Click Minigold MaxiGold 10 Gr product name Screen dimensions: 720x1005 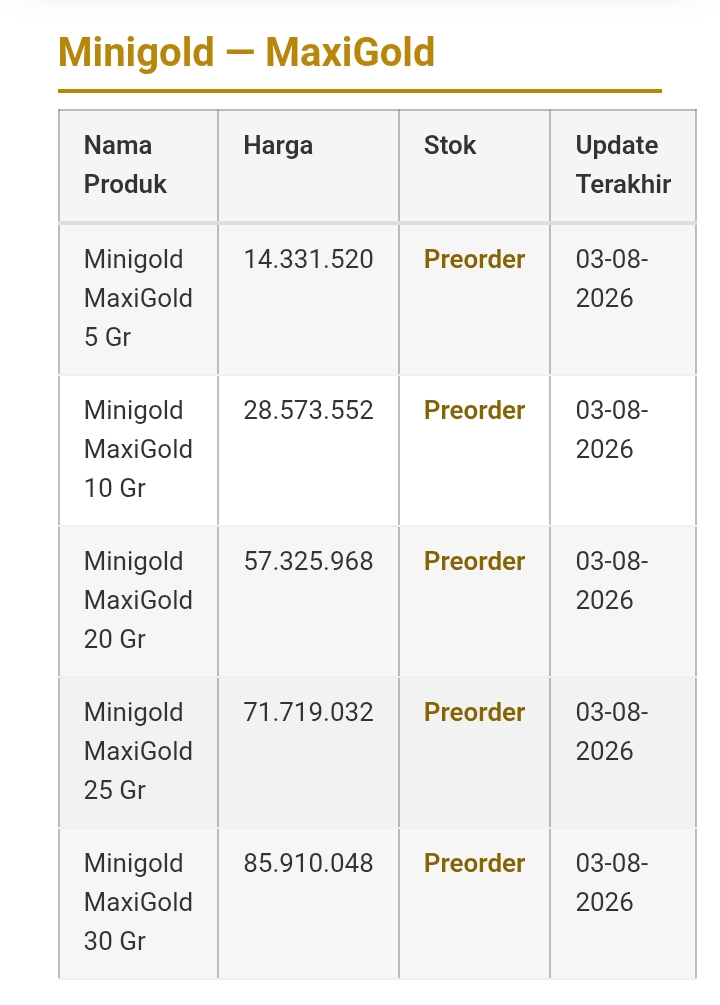[x=138, y=449]
